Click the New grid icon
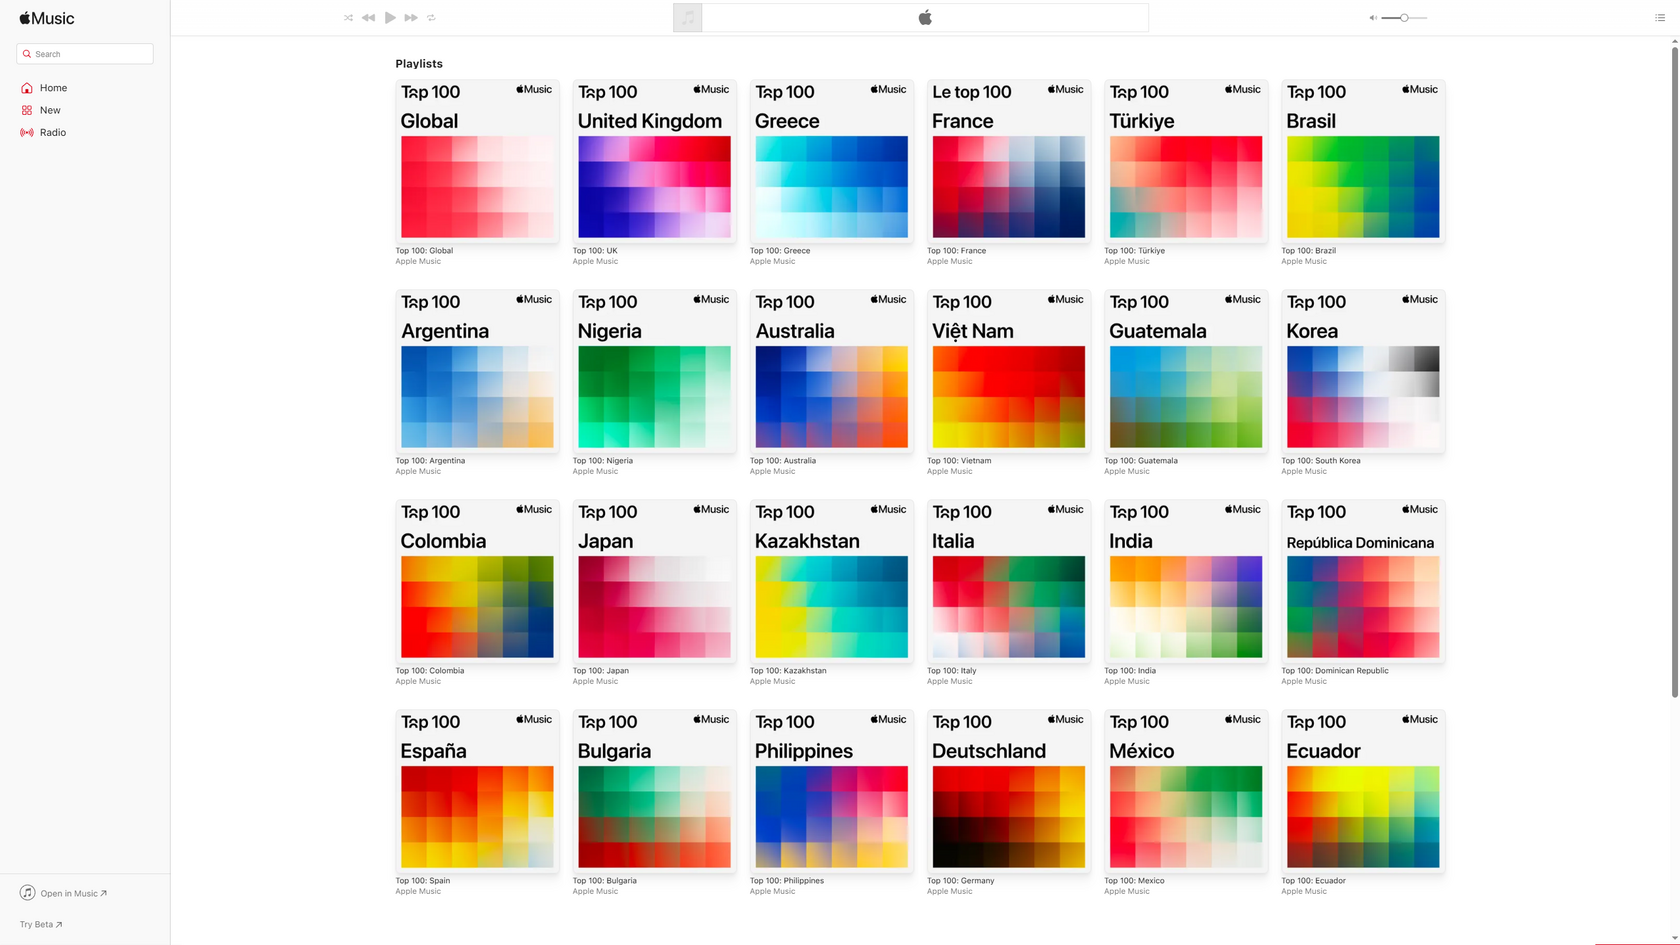 pyautogui.click(x=27, y=110)
